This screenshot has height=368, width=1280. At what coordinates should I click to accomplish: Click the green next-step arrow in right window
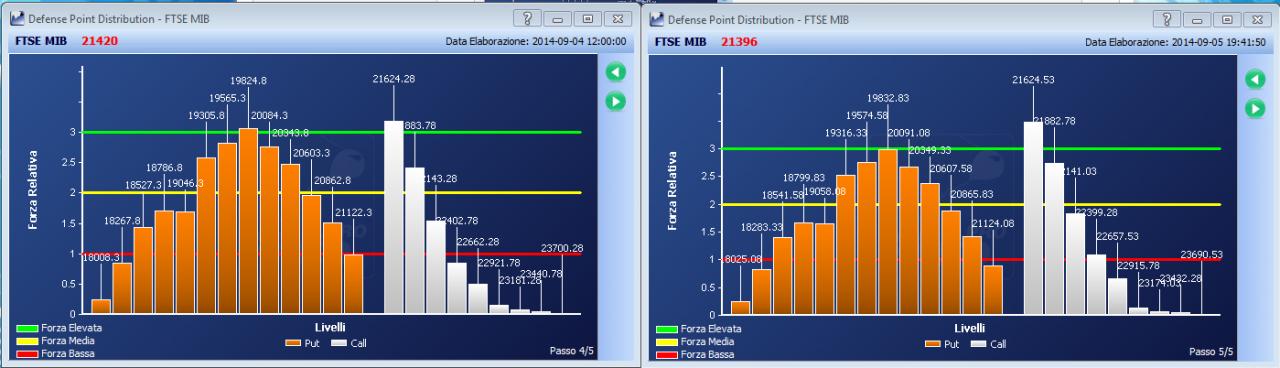1254,107
